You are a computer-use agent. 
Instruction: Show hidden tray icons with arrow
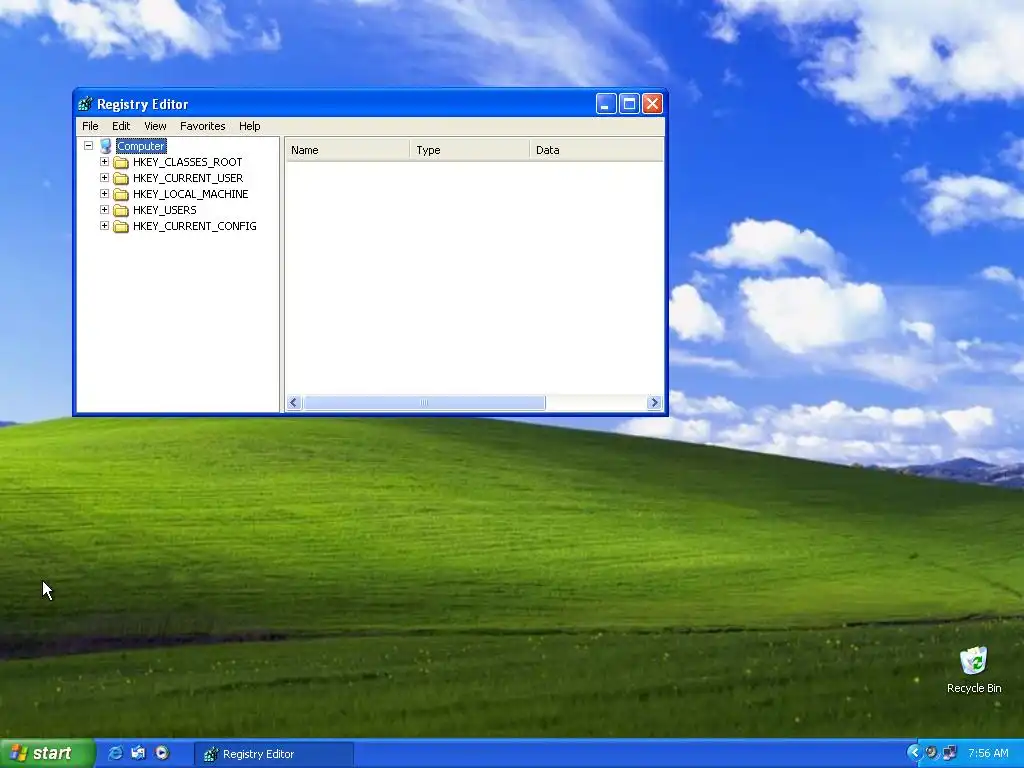914,753
